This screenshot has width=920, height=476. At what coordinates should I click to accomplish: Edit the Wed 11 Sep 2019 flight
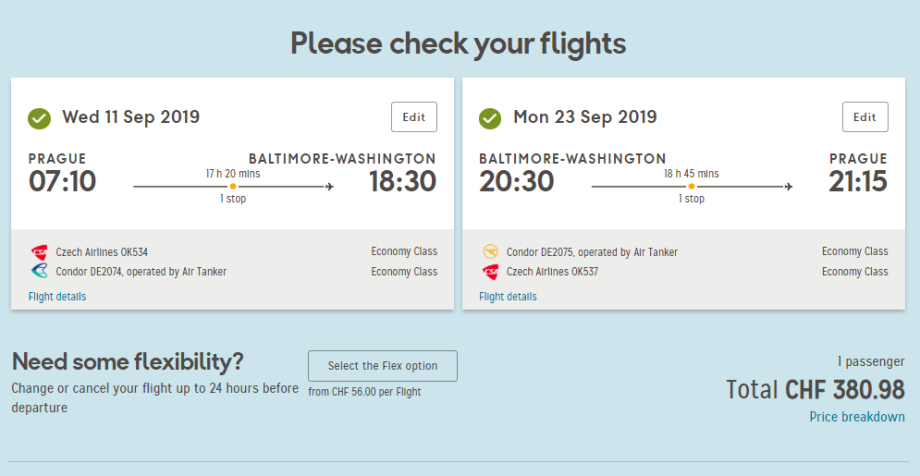click(414, 117)
